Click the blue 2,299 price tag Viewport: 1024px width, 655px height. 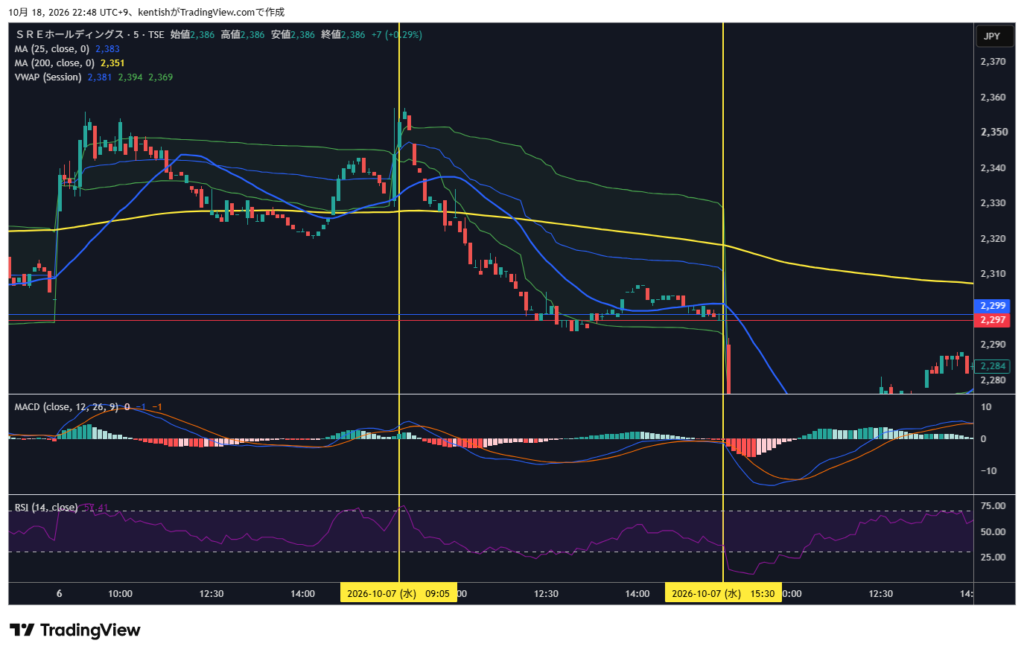[x=993, y=306]
